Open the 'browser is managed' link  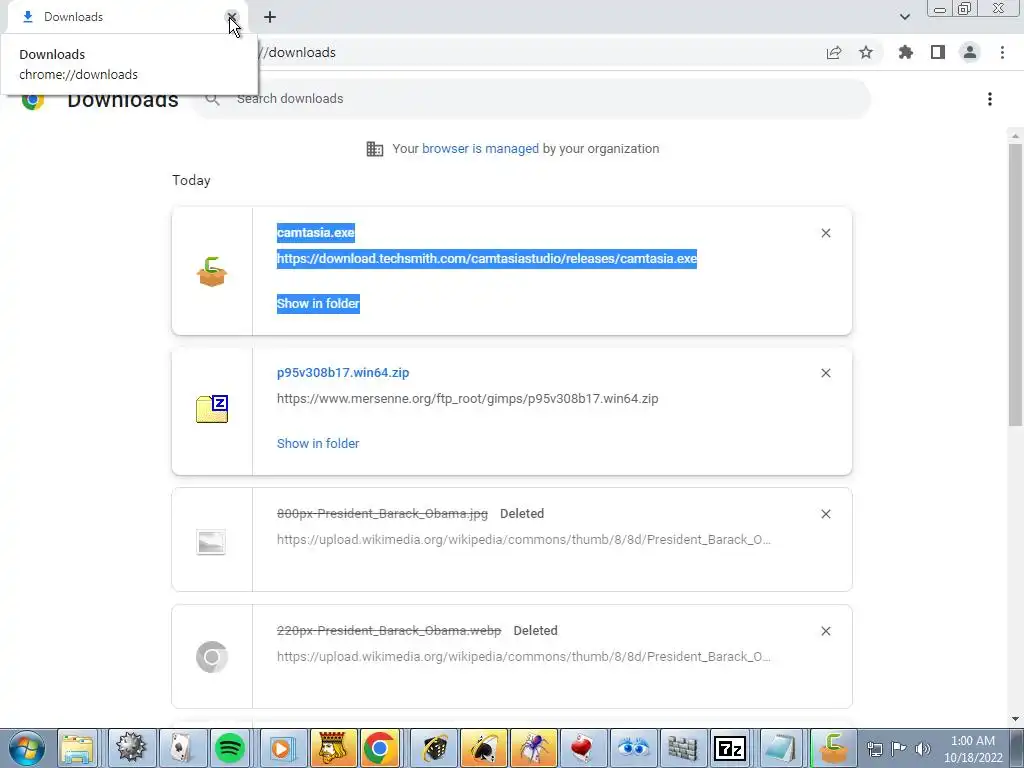click(480, 149)
